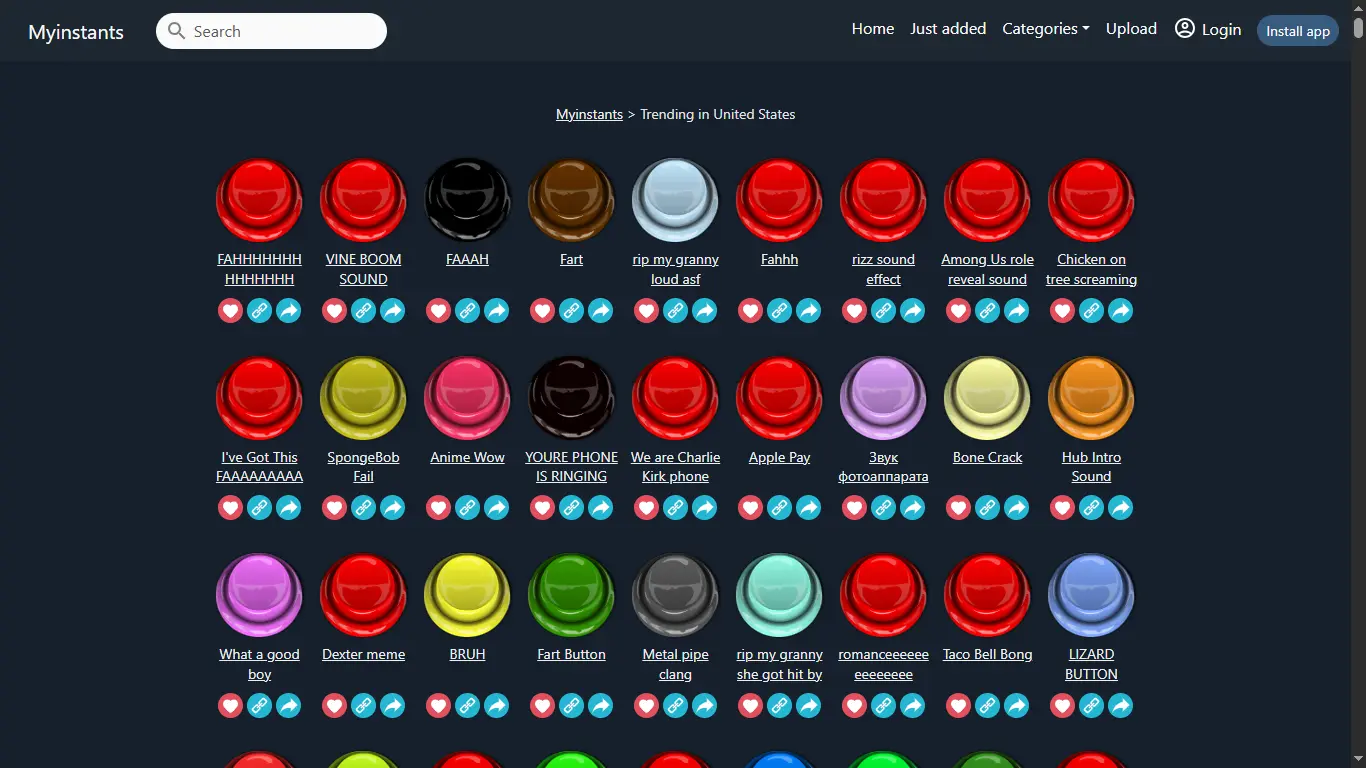Expand the Categories dropdown
The width and height of the screenshot is (1366, 768).
pyautogui.click(x=1046, y=29)
